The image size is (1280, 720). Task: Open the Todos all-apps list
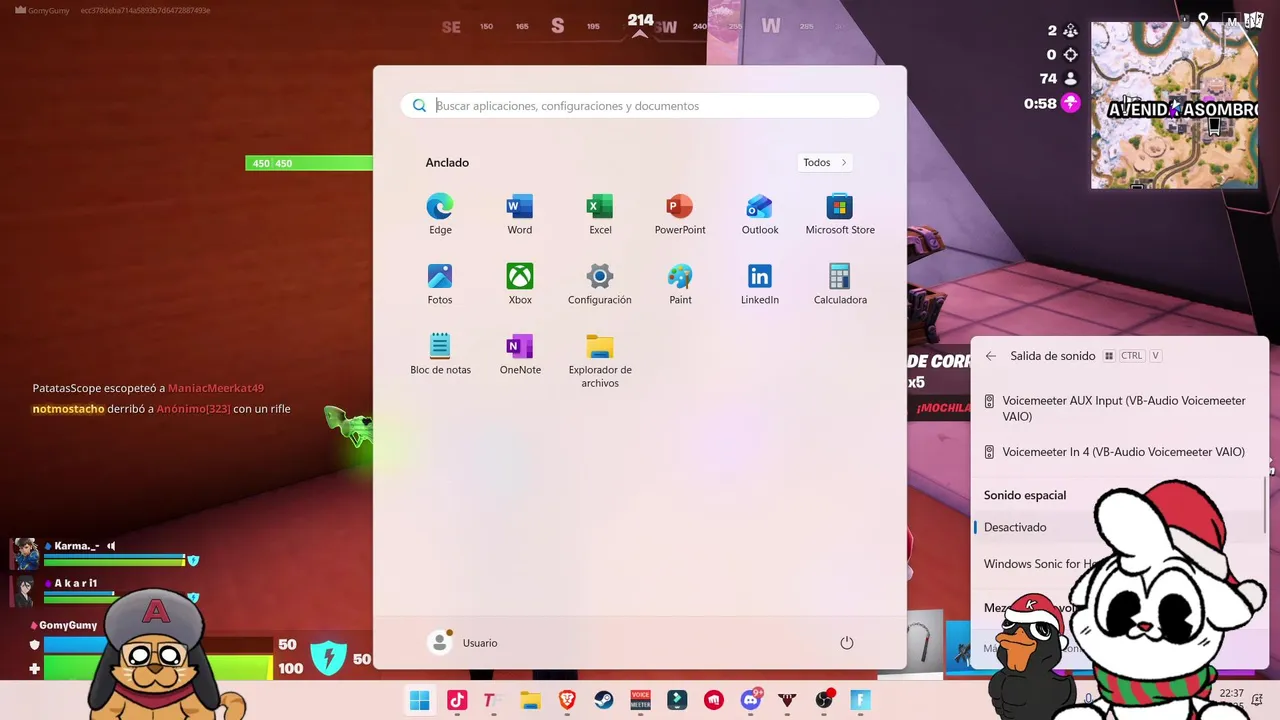point(825,162)
